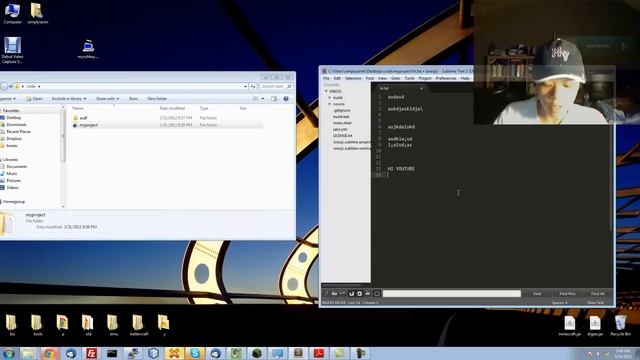Toggle whole word option in find bar
640x360 pixels.
point(342,293)
